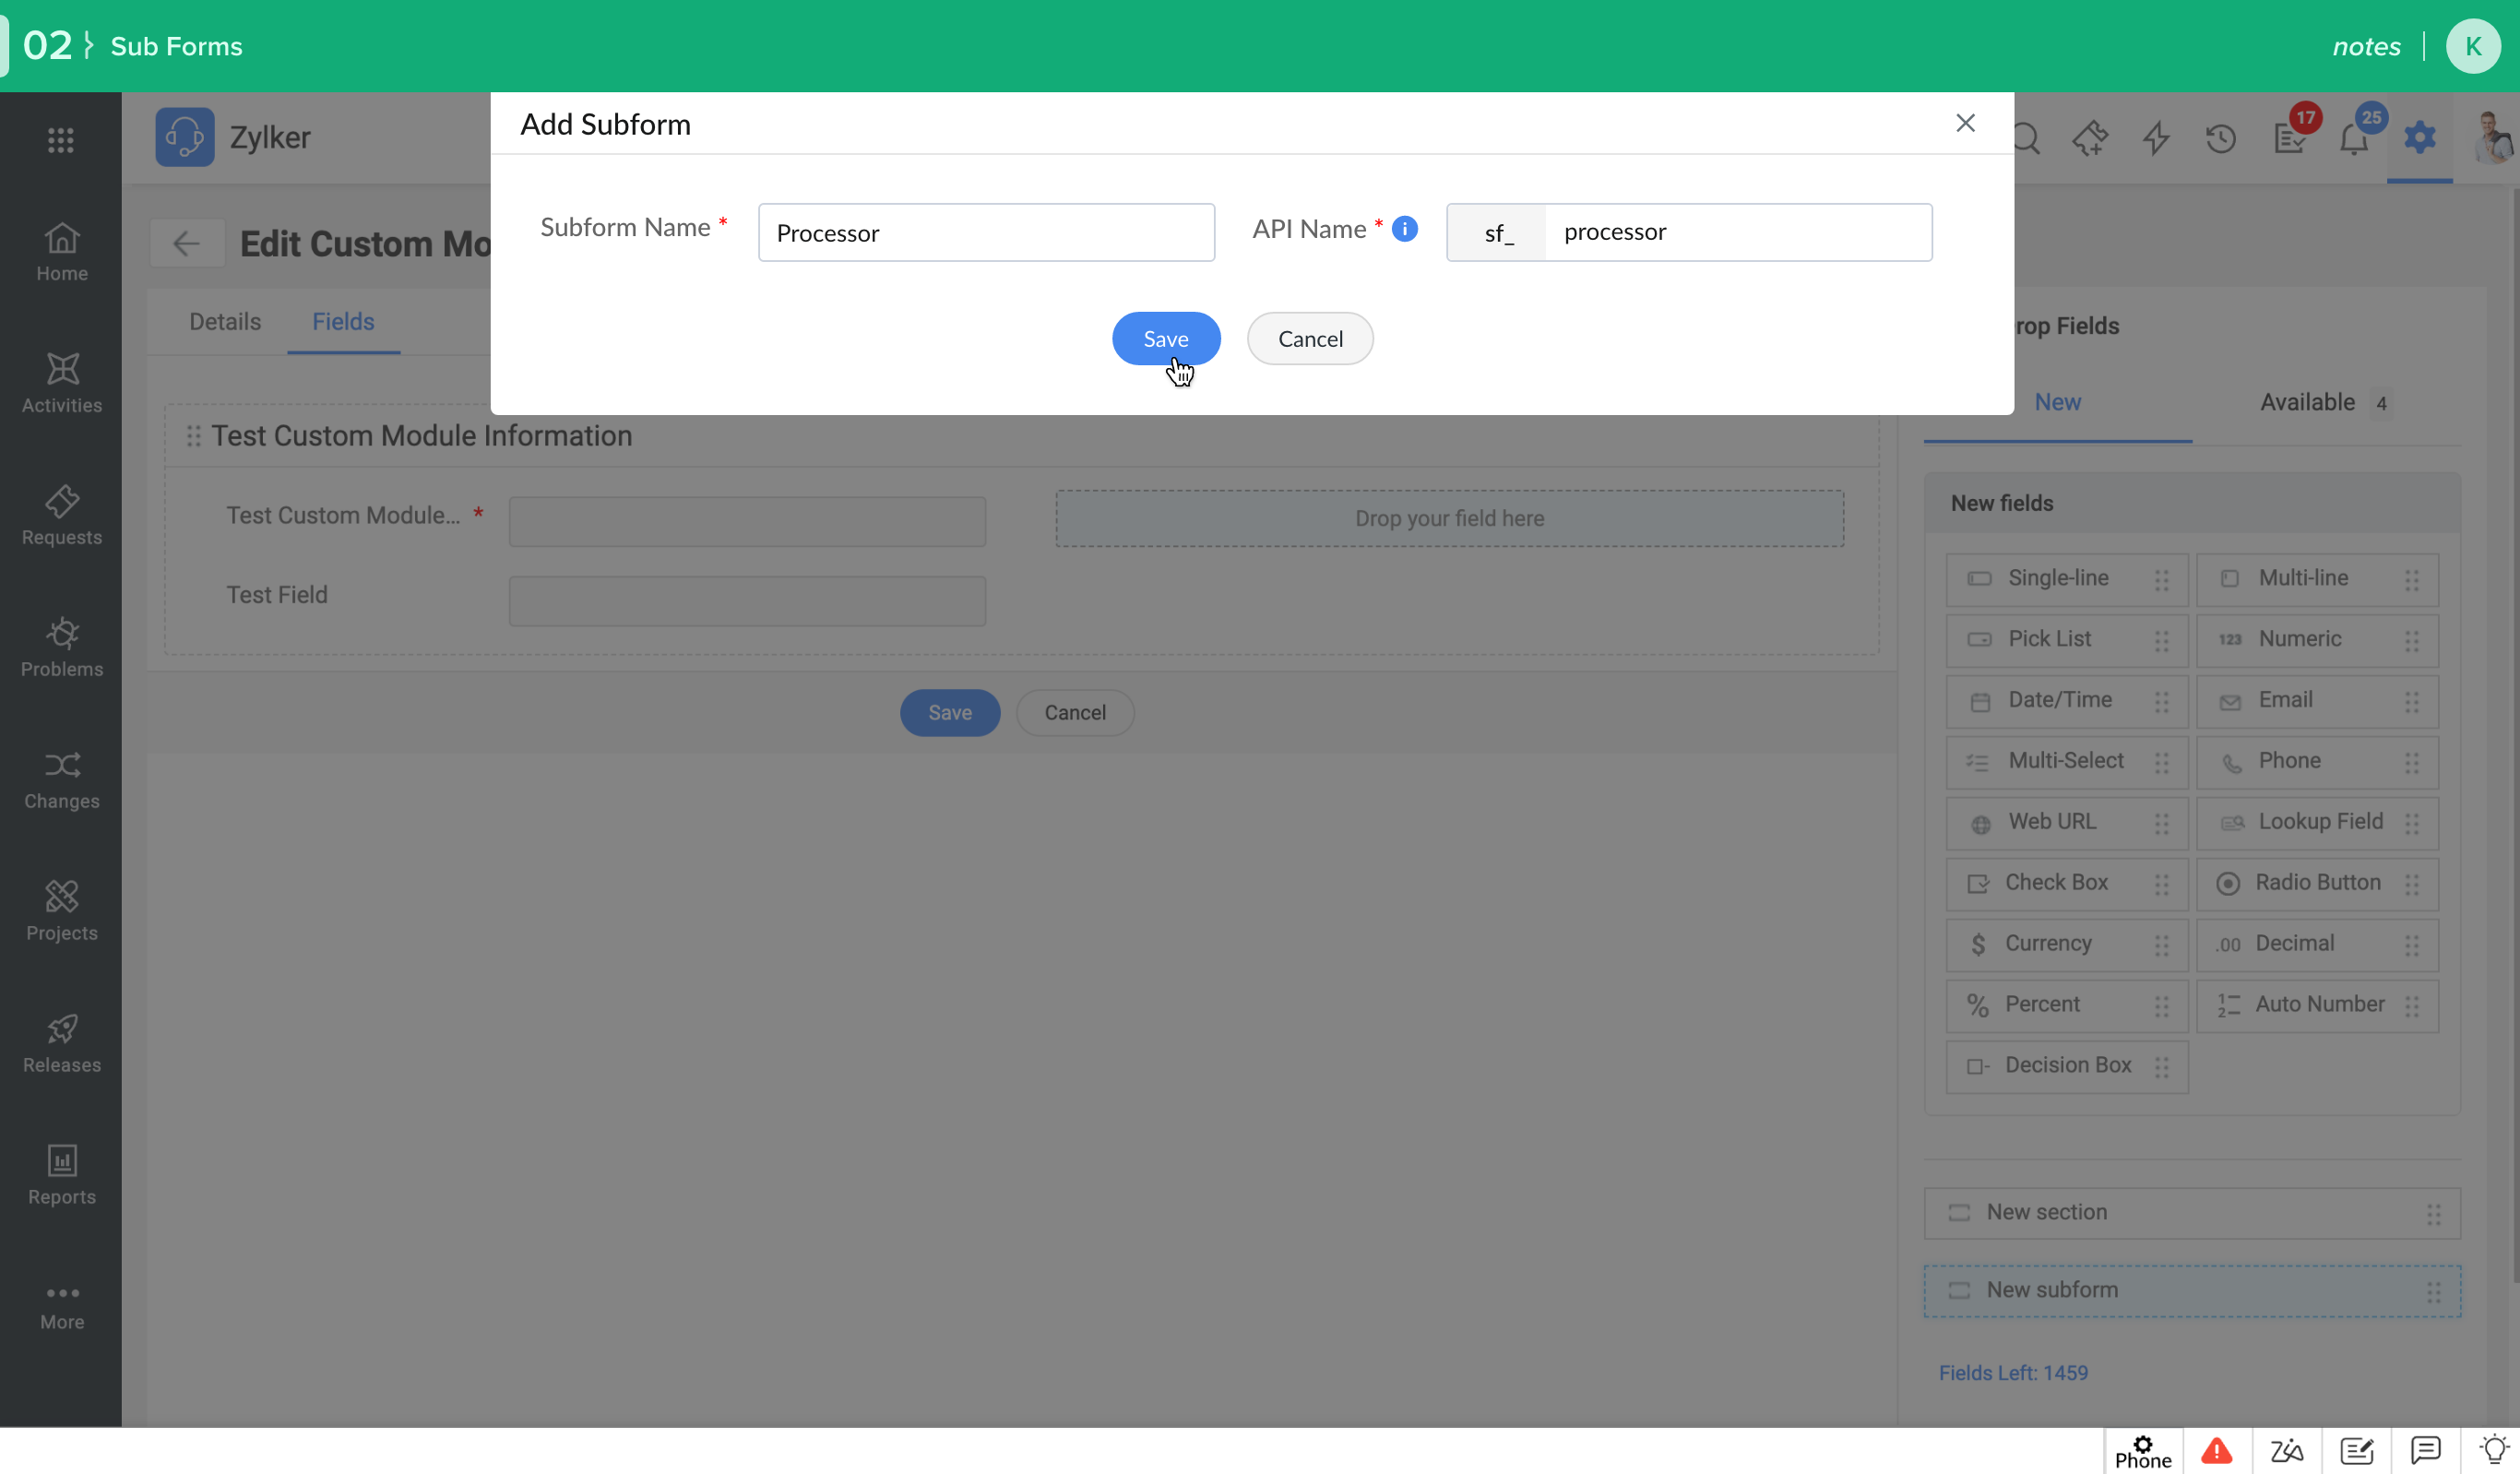
Task: Click the notes link in header
Action: click(x=2365, y=46)
